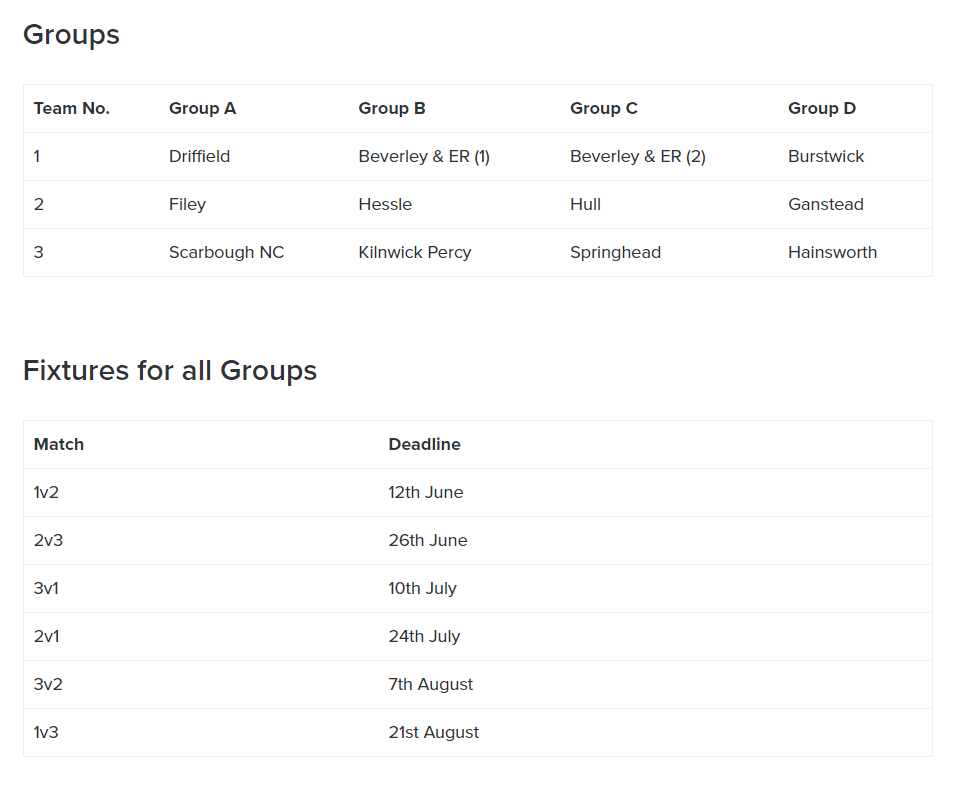Click the Burstwick link in Group D
Image resolution: width=957 pixels, height=785 pixels.
coord(825,156)
